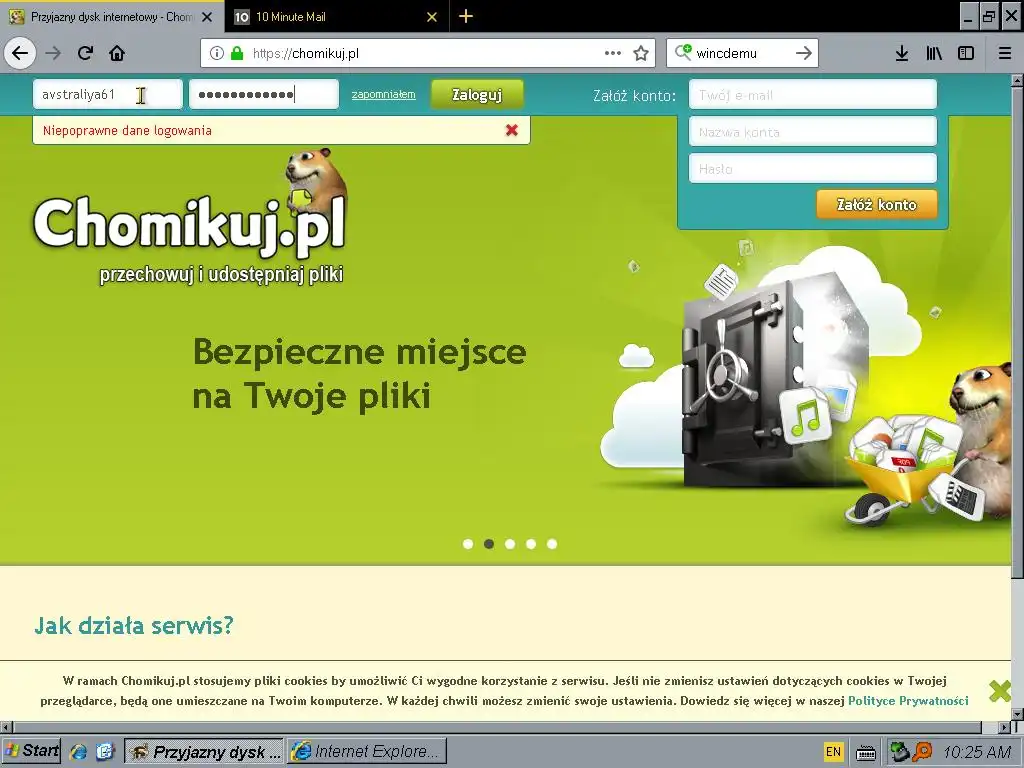Click the taskbar clock 10:25 AM
The image size is (1024, 768).
point(977,752)
